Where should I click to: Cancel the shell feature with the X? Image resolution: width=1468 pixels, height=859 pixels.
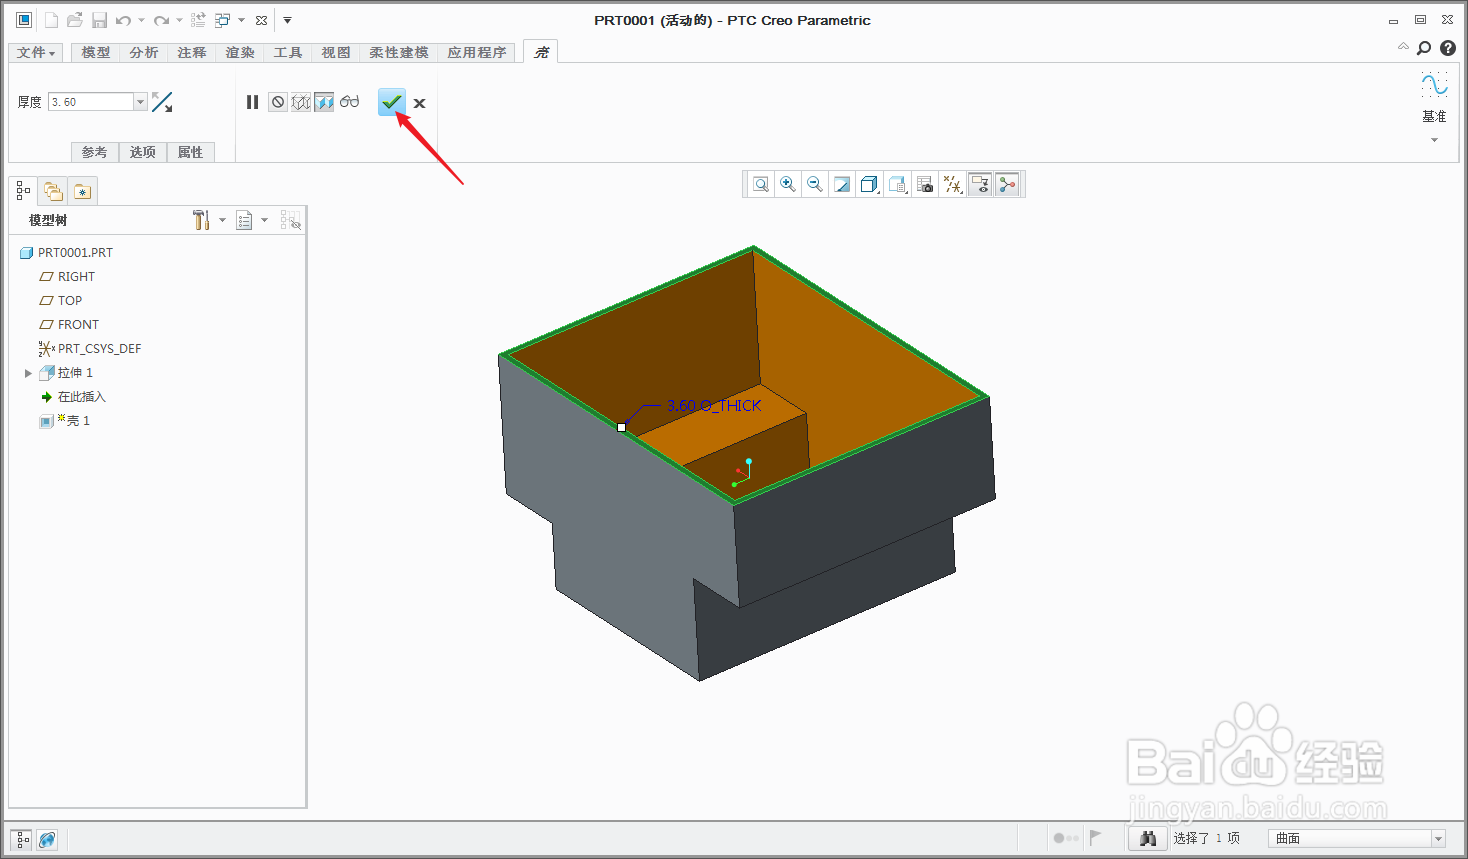[419, 103]
